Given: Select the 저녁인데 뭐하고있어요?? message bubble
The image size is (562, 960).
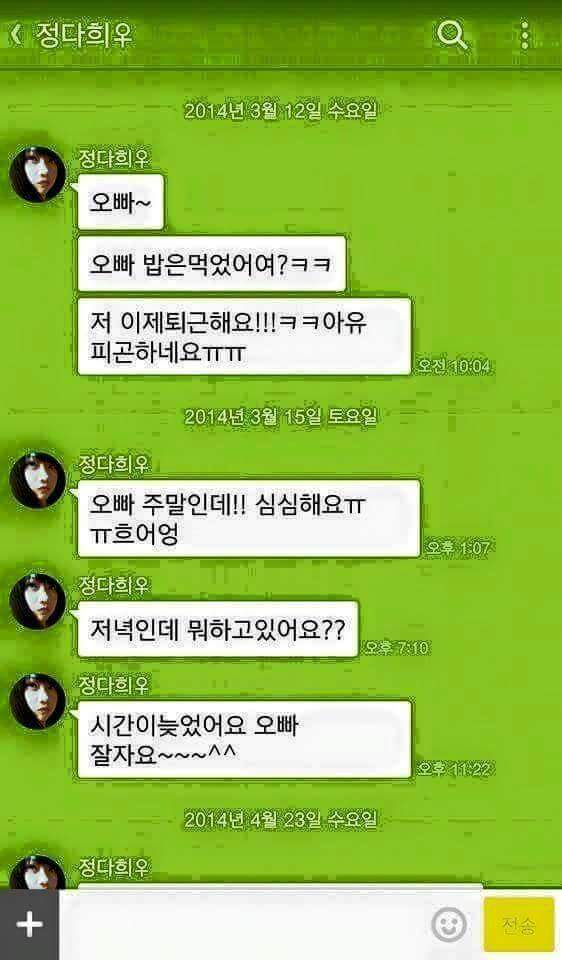Looking at the screenshot, I should pos(217,629).
